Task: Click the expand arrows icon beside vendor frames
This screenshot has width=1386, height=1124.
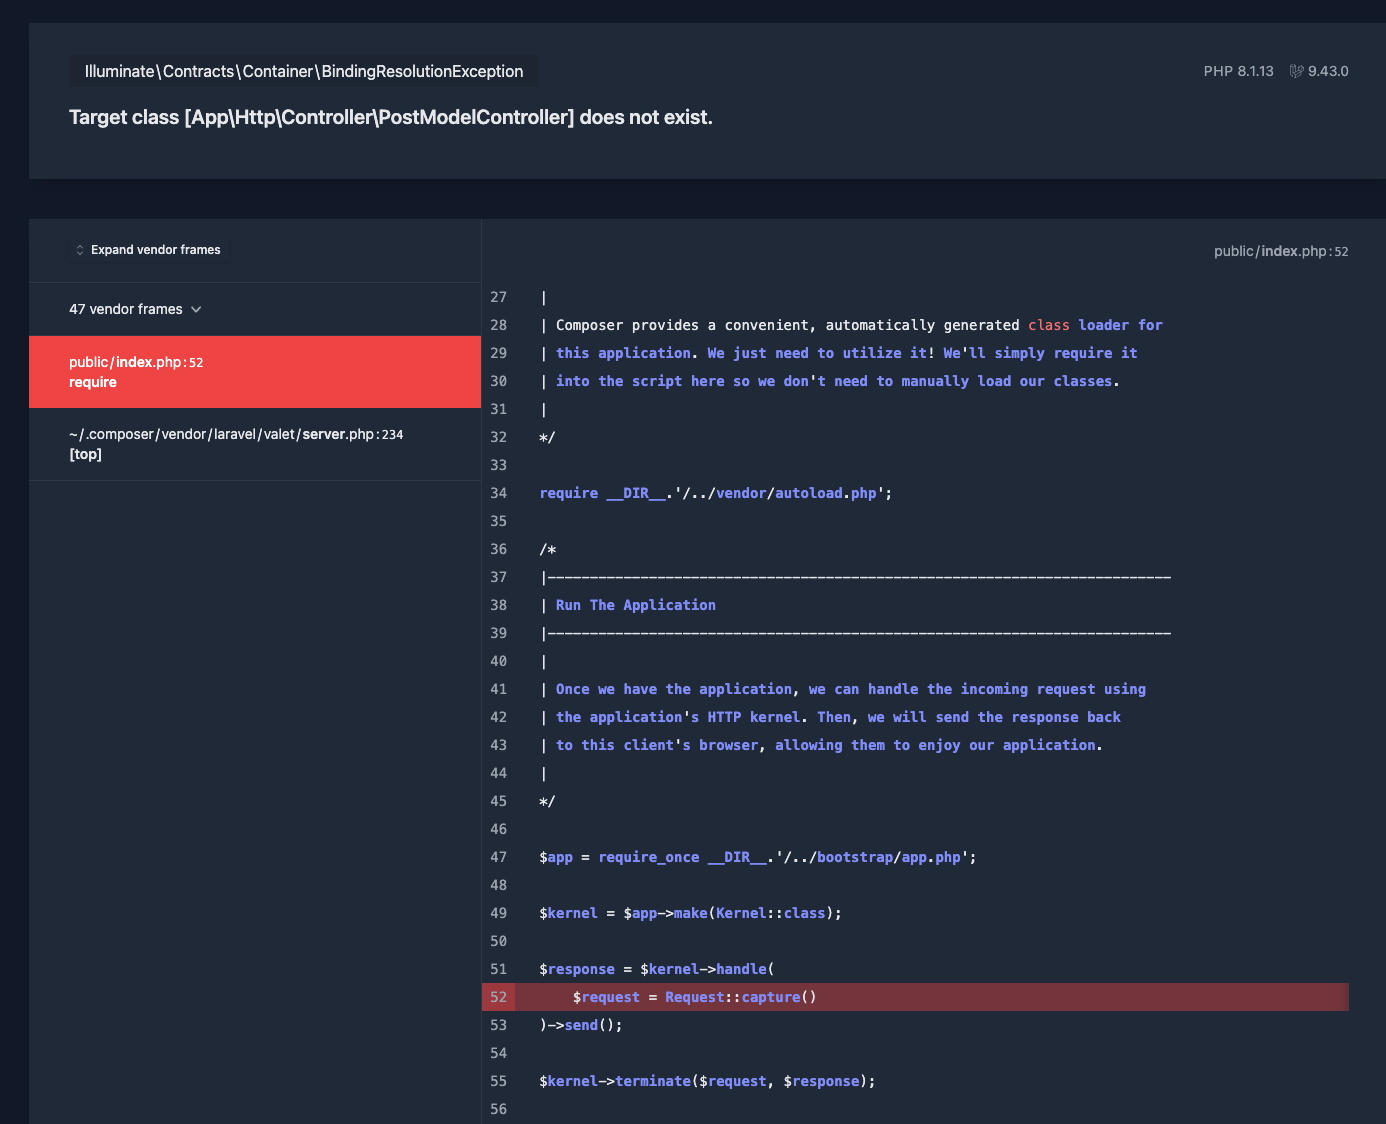Action: (x=80, y=250)
